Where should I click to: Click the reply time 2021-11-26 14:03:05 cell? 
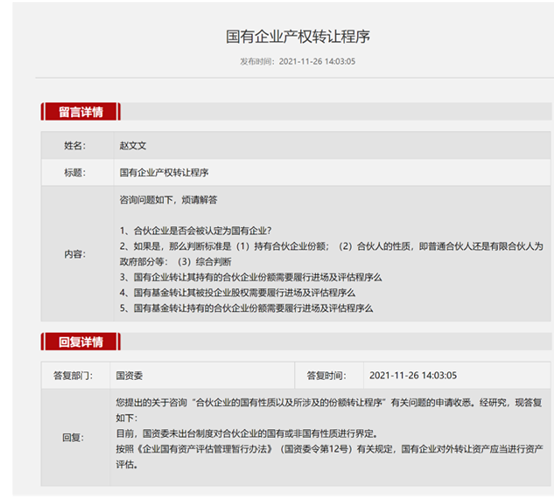pyautogui.click(x=457, y=375)
